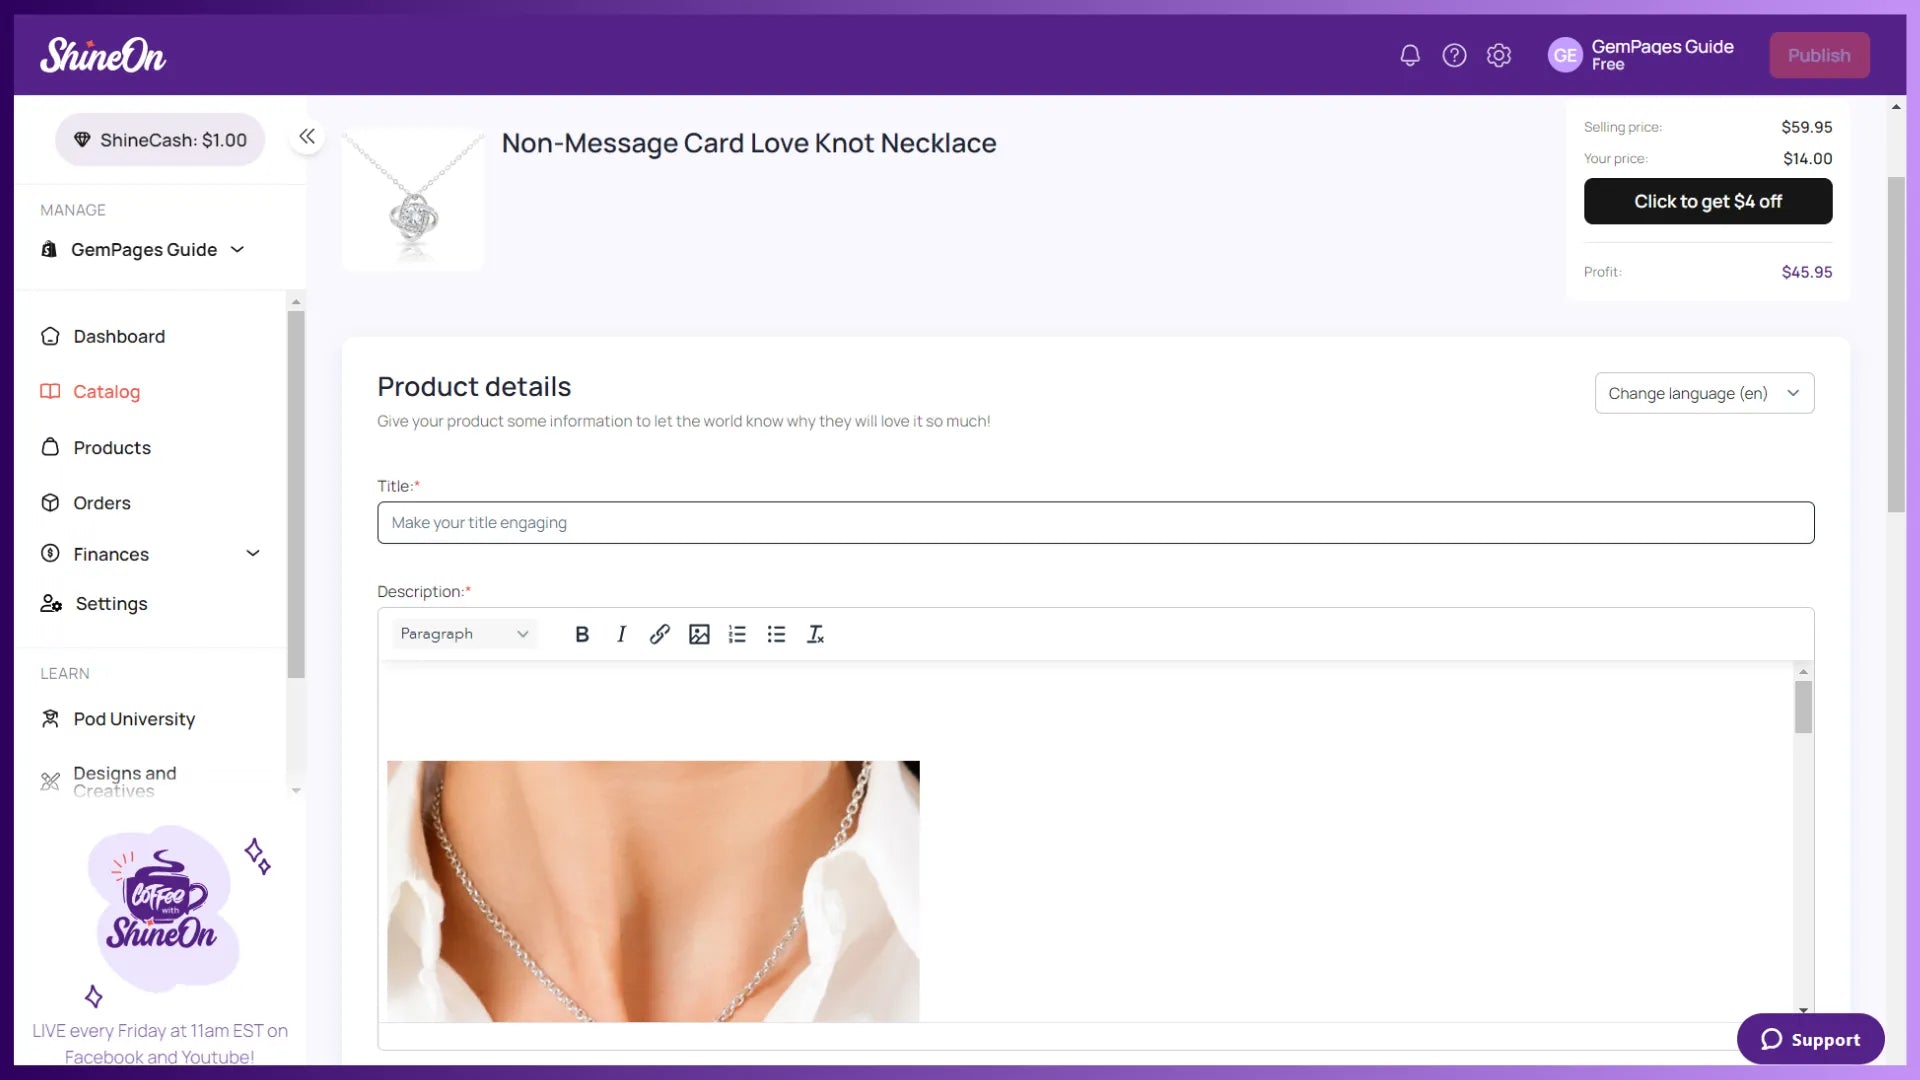1920x1080 pixels.
Task: Insert a hyperlink in the description
Action: 659,634
